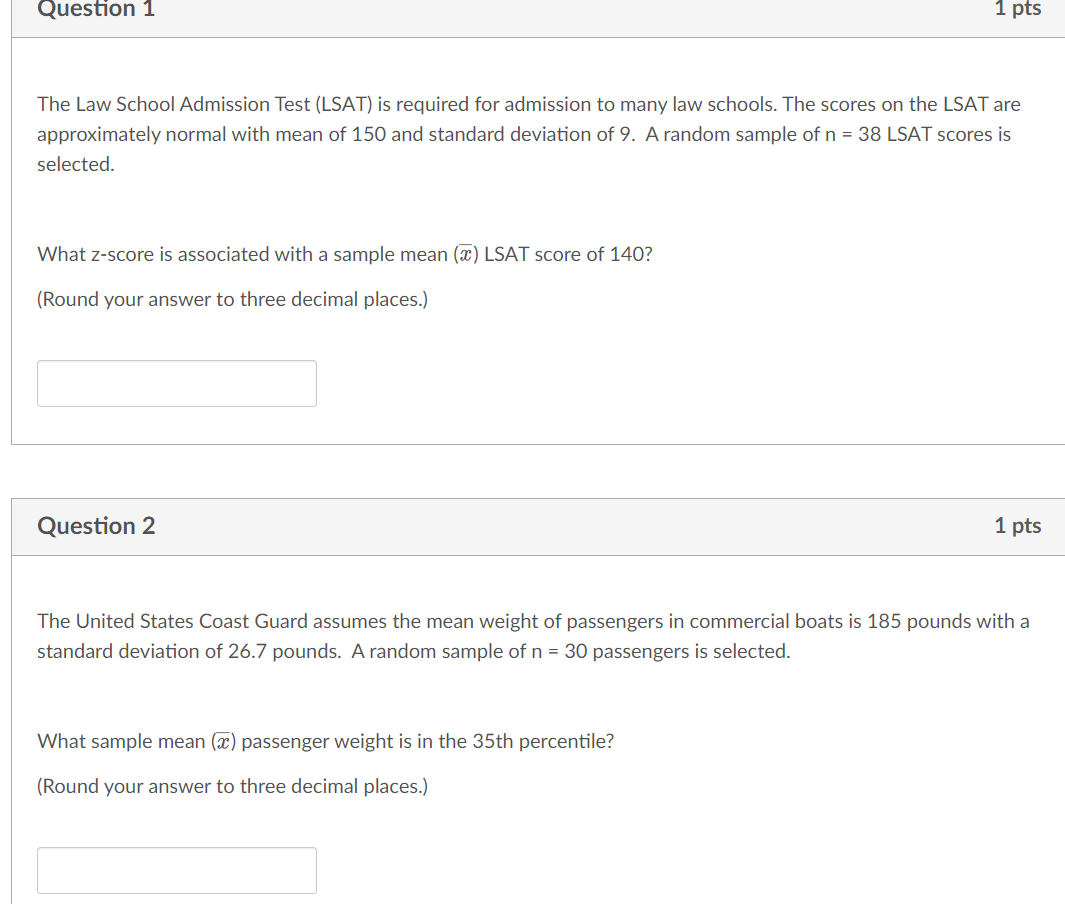The width and height of the screenshot is (1065, 904).
Task: Select the Question 1 header
Action: coord(95,10)
